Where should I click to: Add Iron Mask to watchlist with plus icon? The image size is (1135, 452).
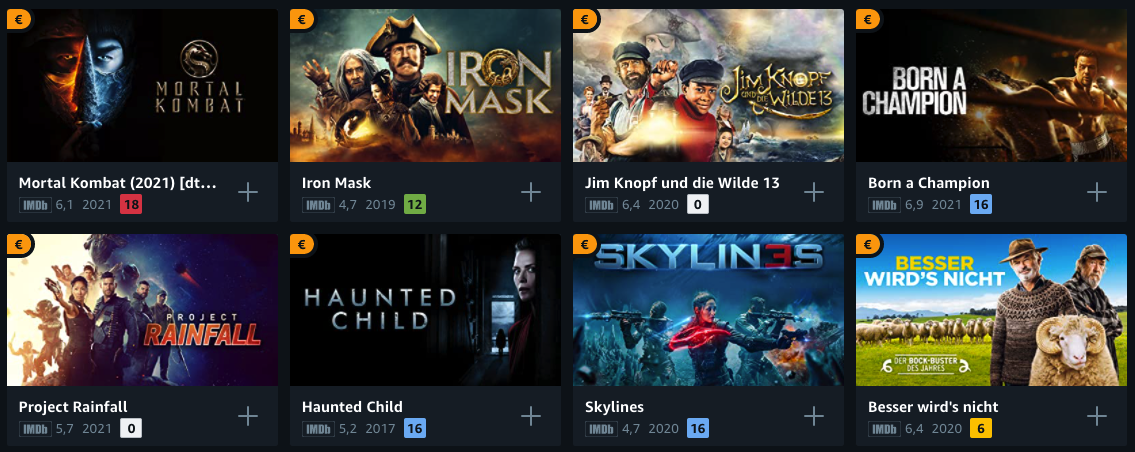point(531,192)
